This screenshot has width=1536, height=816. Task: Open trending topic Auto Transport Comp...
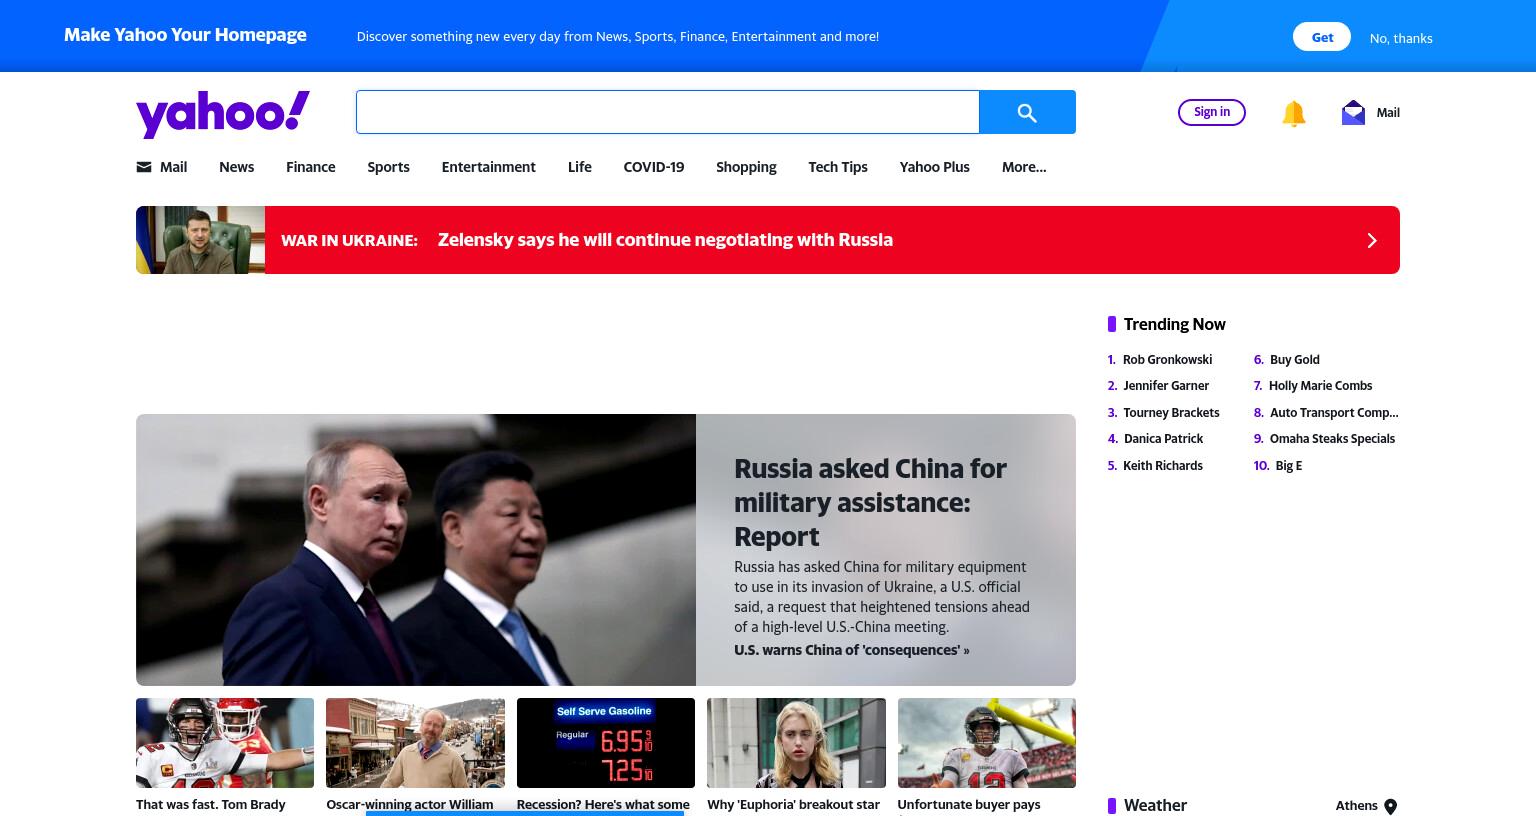click(1334, 413)
